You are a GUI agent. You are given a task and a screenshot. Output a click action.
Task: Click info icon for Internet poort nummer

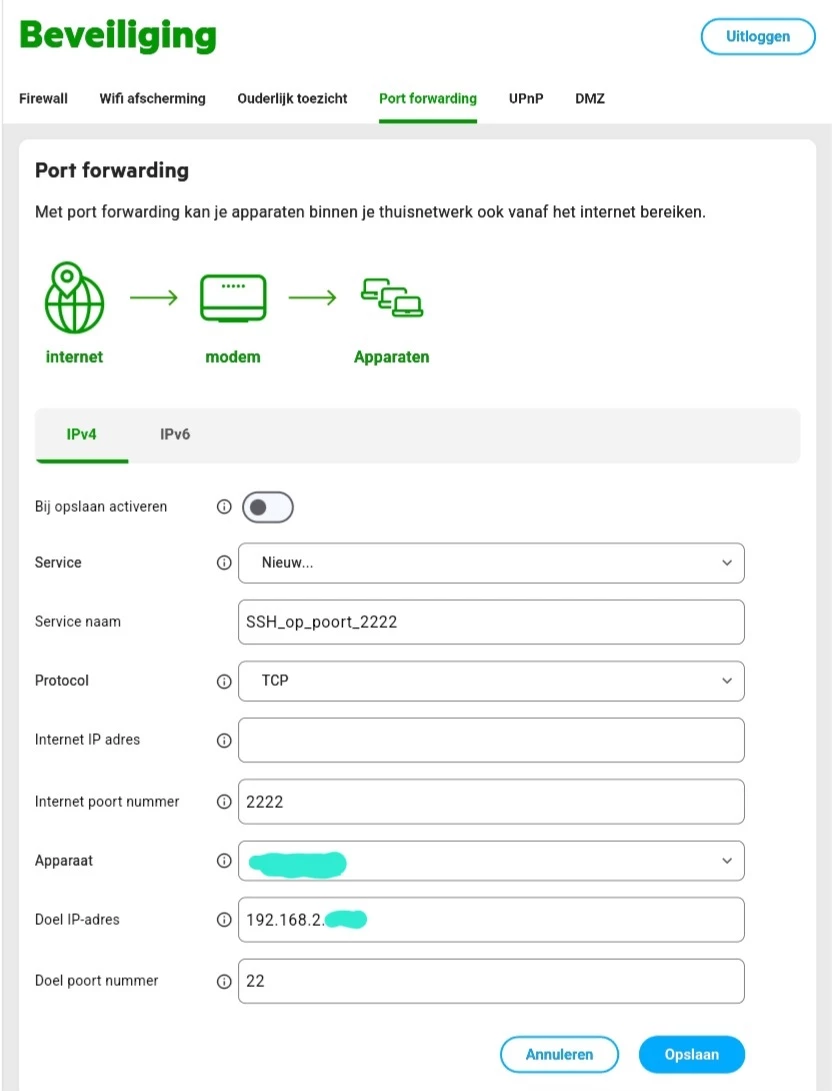click(x=224, y=802)
